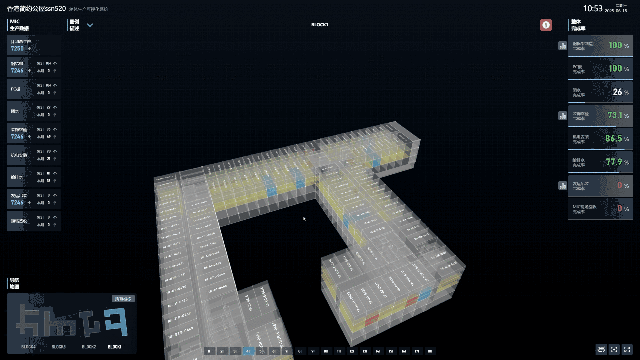Open the card showing 86.5%
Screen dimensions: 640x360
pyautogui.click(x=600, y=139)
